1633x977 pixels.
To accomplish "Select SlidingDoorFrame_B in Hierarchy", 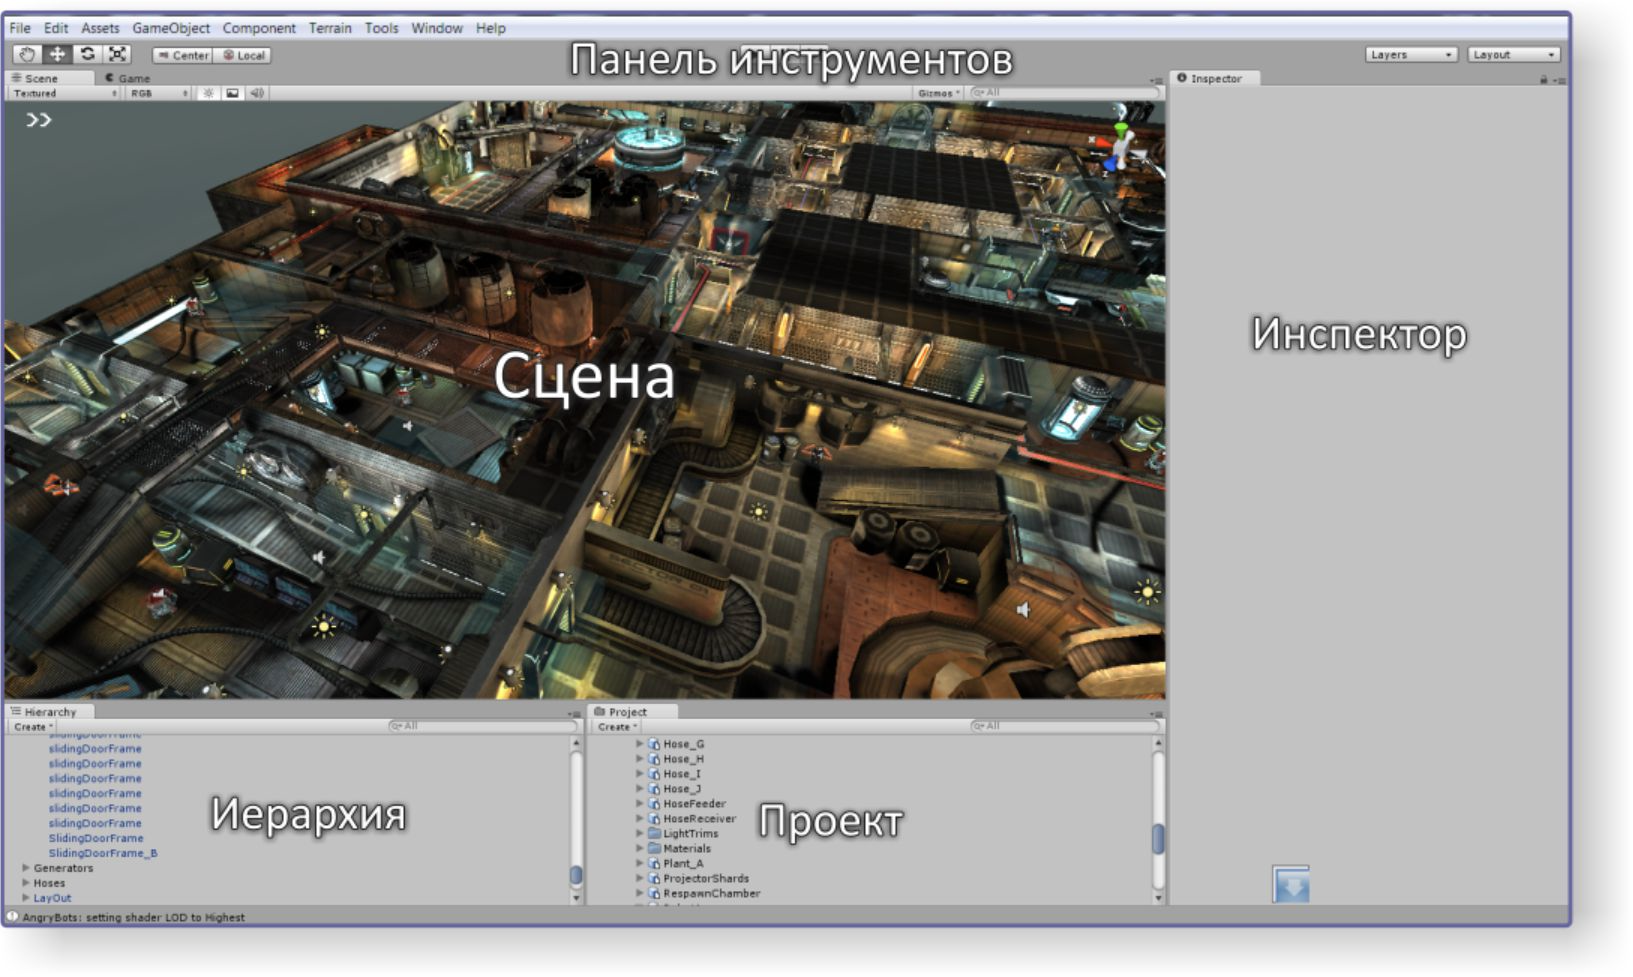I will pos(103,853).
